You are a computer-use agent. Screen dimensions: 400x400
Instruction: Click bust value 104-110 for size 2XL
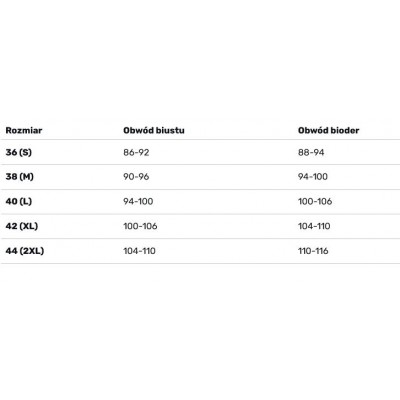[x=139, y=251]
